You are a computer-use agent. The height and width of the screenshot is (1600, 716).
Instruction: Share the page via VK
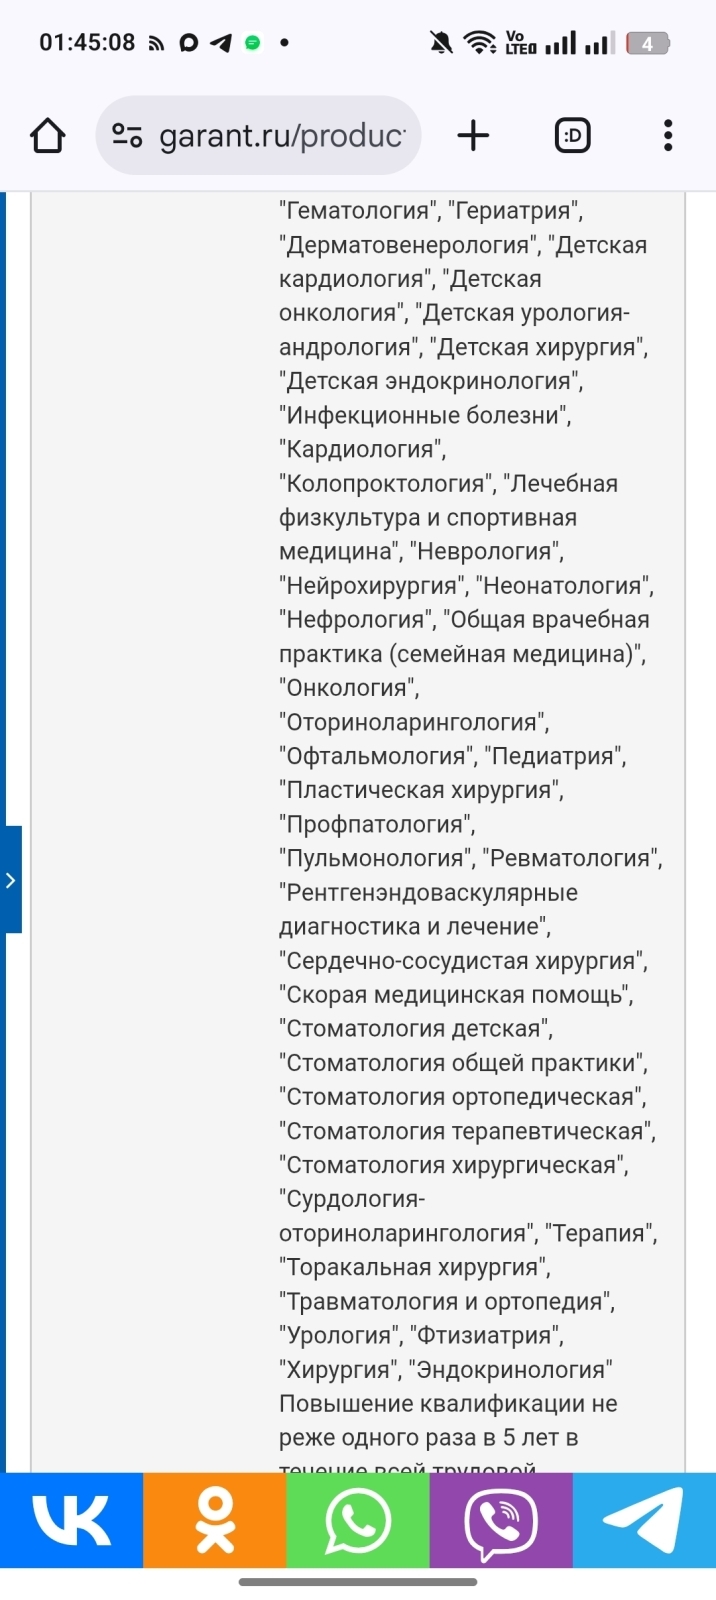tap(71, 1520)
